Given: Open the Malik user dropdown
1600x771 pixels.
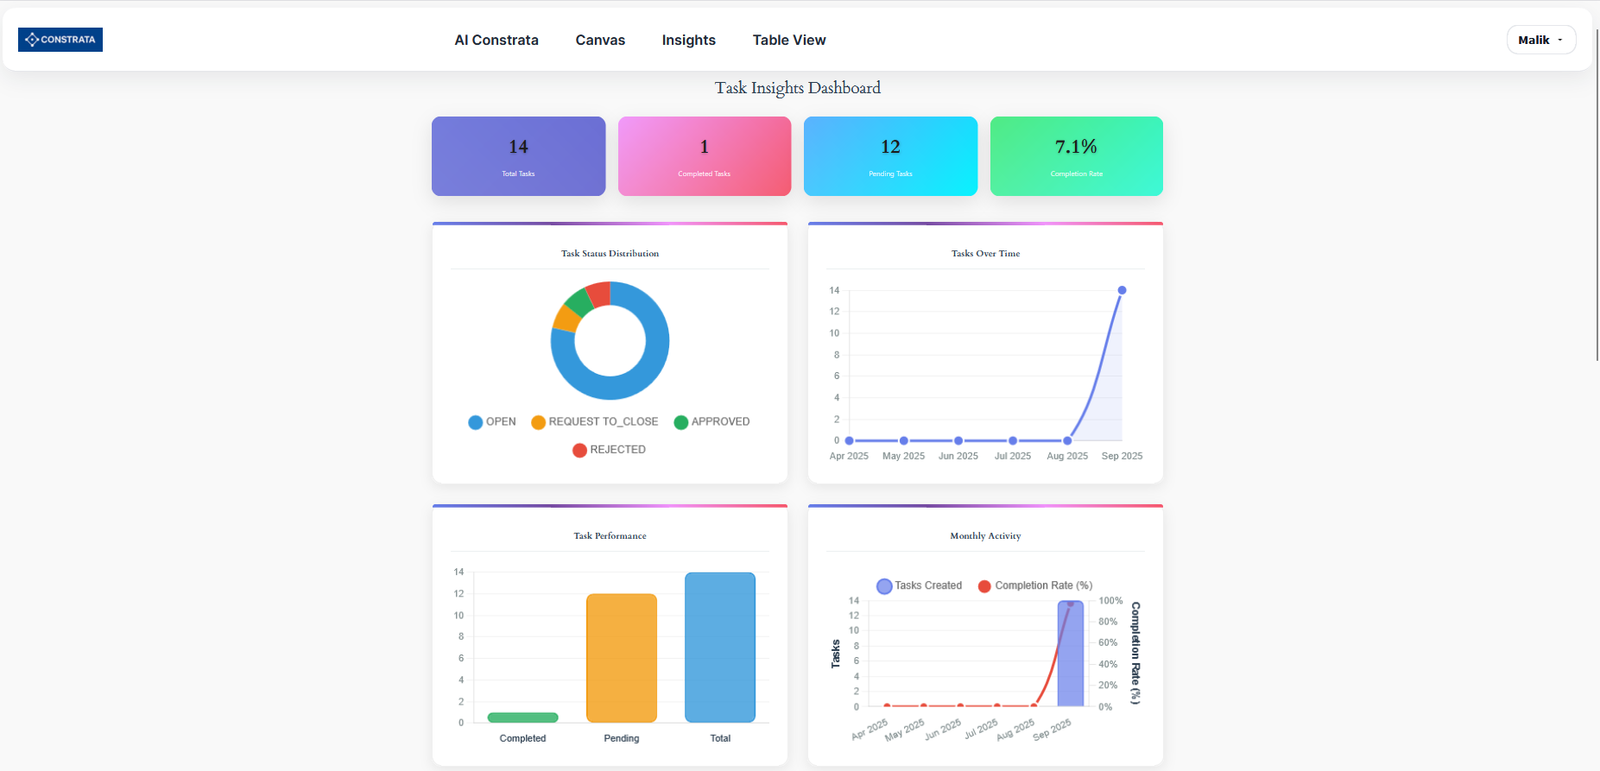Looking at the screenshot, I should 1540,40.
